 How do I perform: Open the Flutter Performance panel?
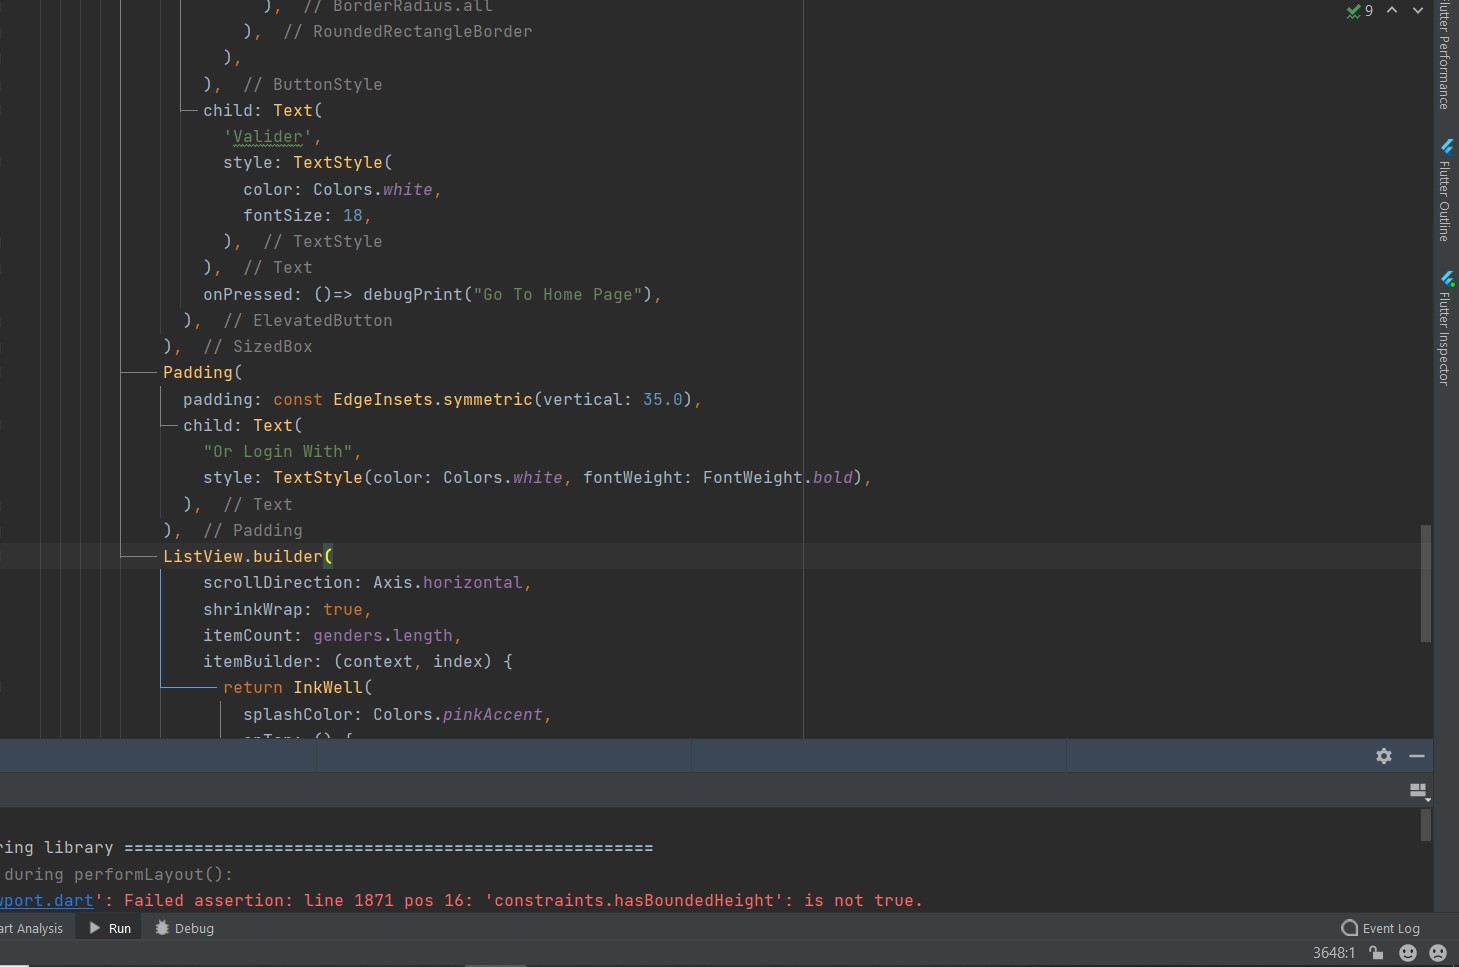coord(1443,55)
